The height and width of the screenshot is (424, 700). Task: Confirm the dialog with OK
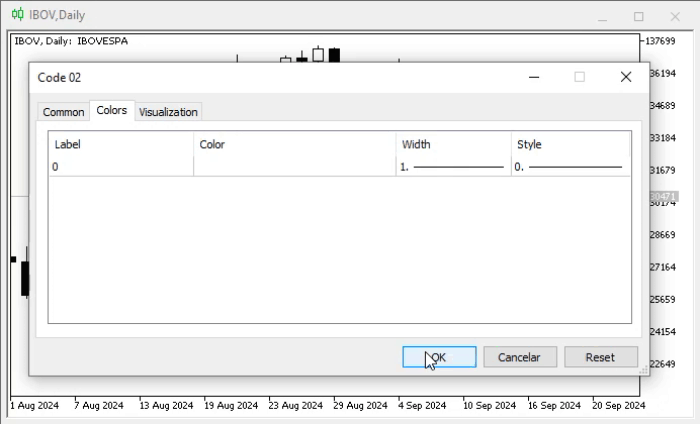439,357
